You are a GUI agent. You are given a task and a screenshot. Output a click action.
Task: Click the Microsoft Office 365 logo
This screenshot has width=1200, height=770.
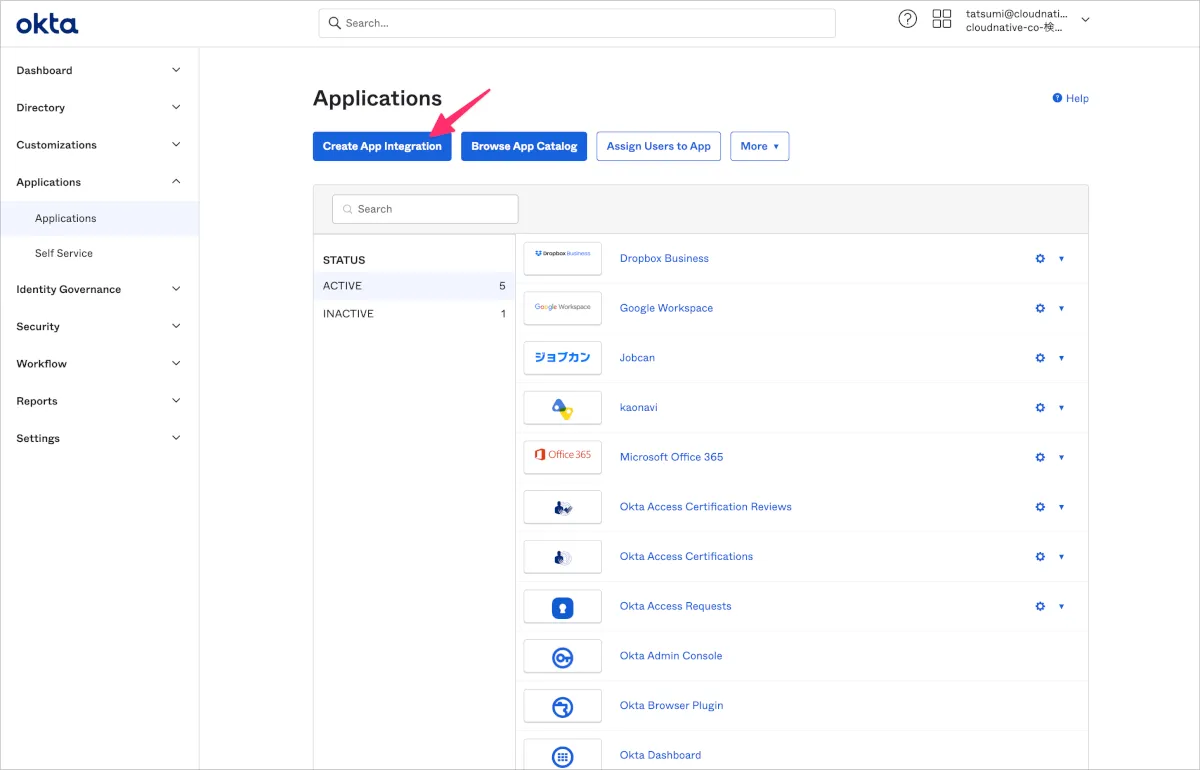click(562, 457)
